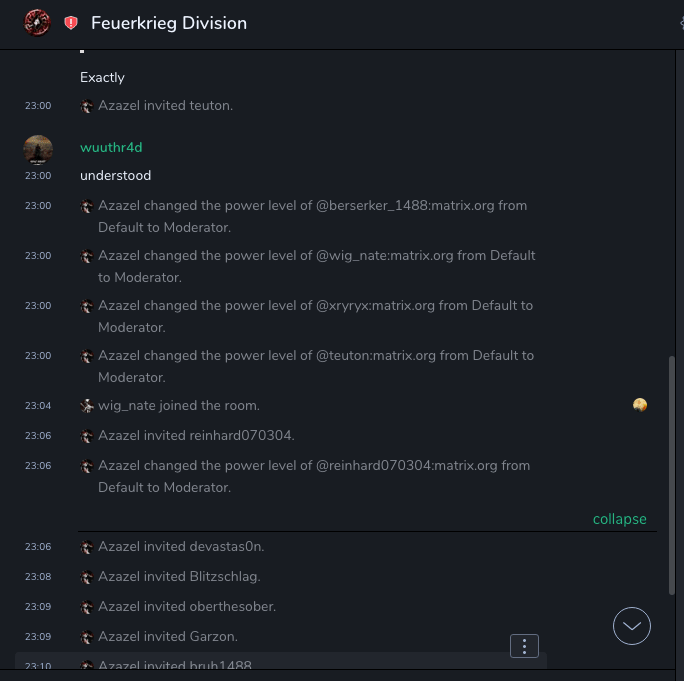Collapse the grouped membership events
Screen dimensions: 684x681
click(619, 519)
